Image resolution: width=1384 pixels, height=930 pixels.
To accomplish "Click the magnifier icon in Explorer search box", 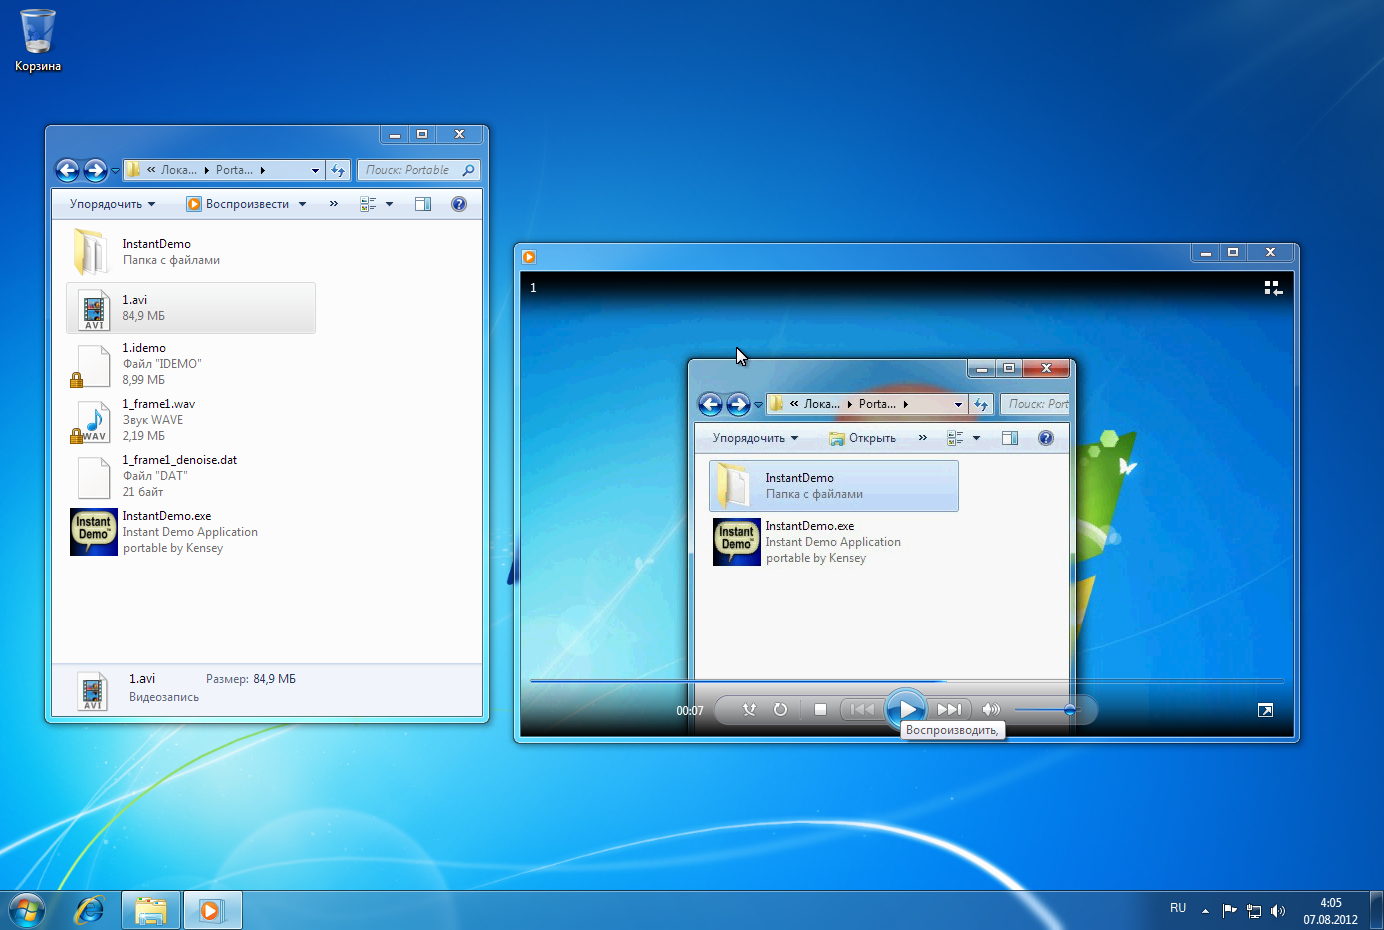I will click(x=468, y=171).
